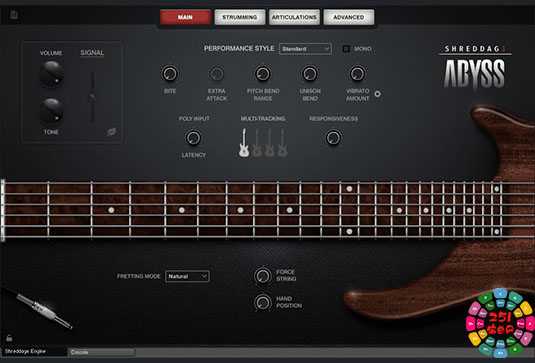535x363 pixels.
Task: Click the SIGNAL vertical slider
Action: coord(92,97)
